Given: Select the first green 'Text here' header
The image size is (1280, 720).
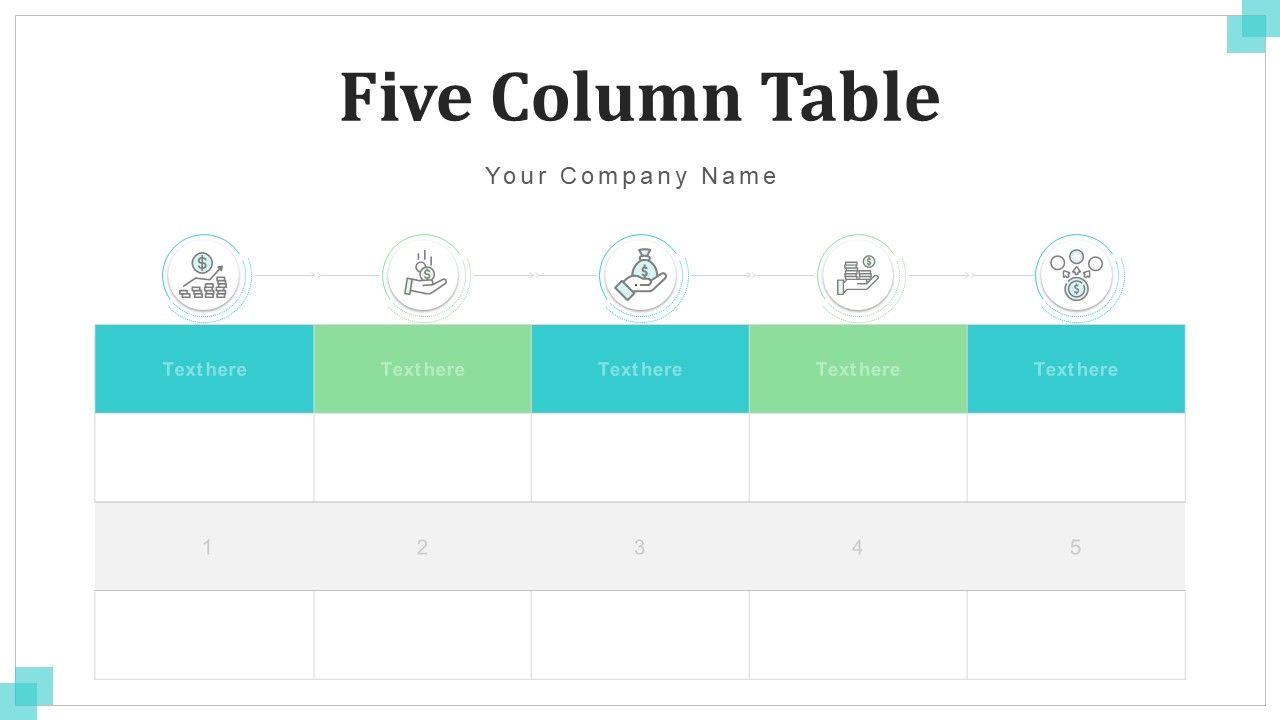Looking at the screenshot, I should [x=422, y=369].
